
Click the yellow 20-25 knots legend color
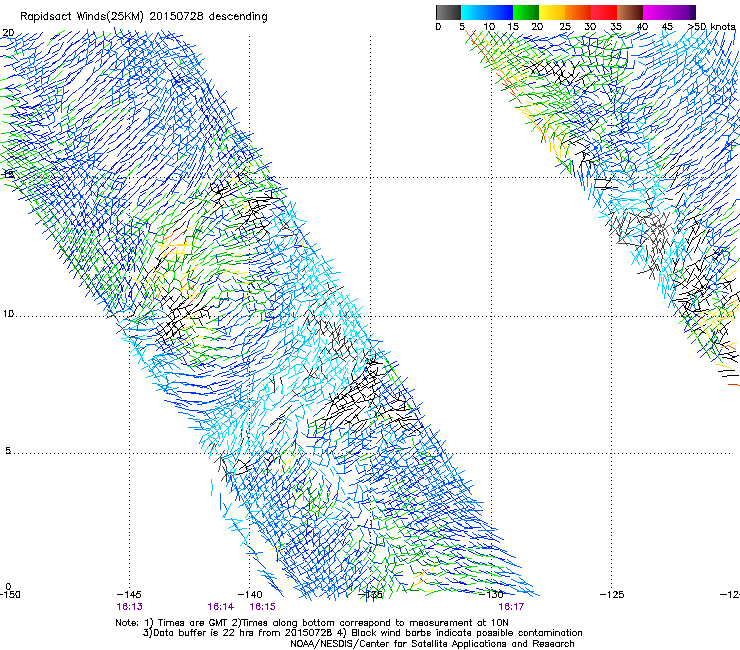(x=552, y=12)
